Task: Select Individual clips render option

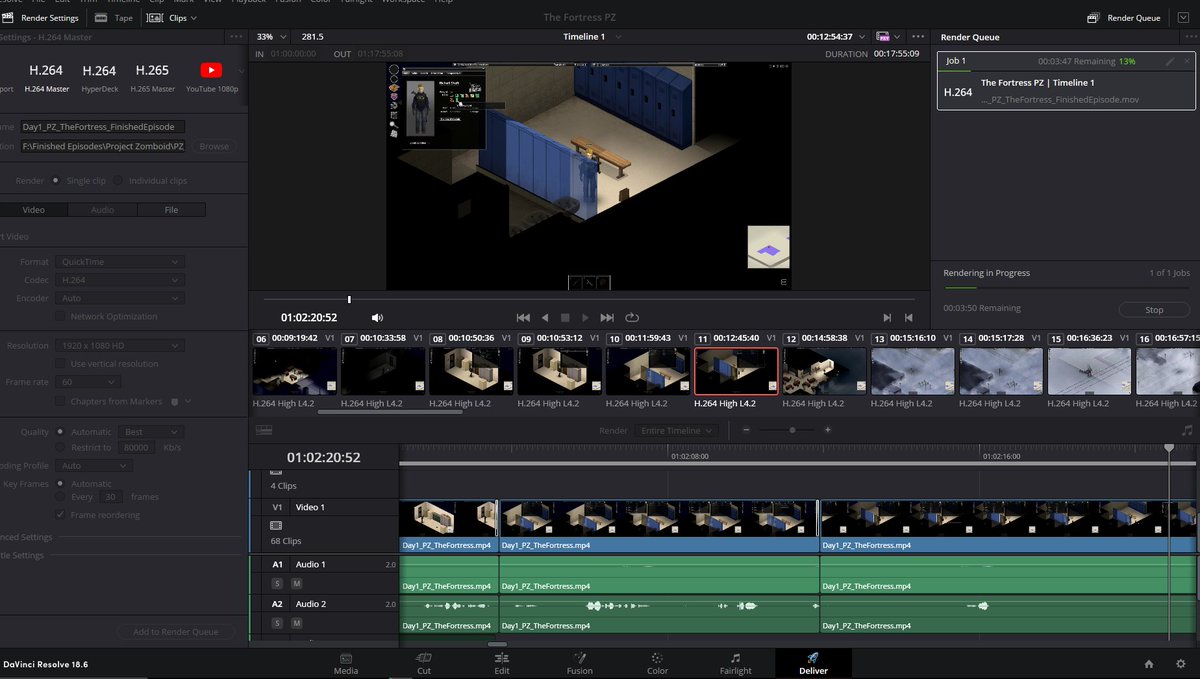Action: 118,181
